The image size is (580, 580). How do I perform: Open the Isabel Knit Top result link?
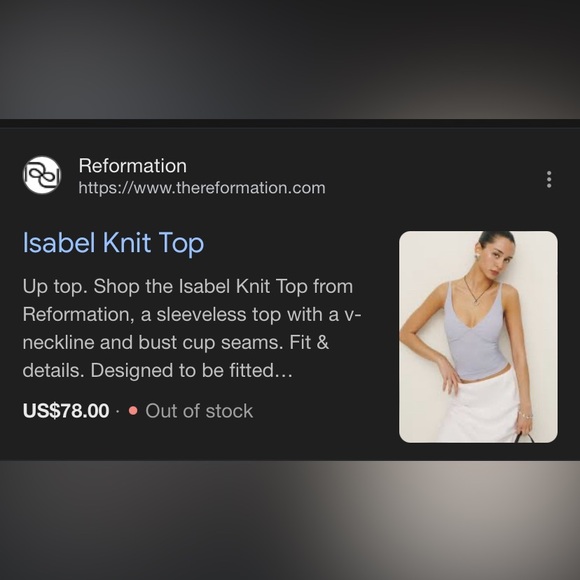(x=113, y=243)
